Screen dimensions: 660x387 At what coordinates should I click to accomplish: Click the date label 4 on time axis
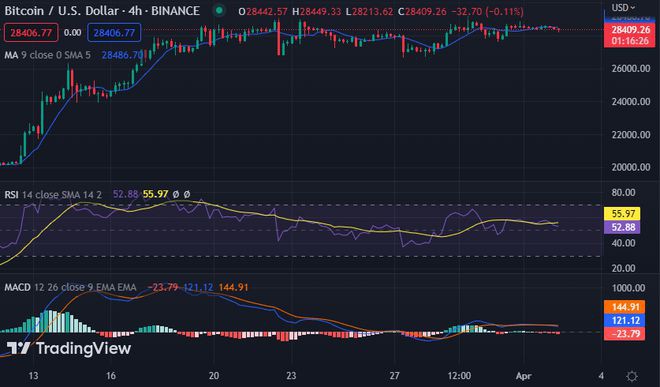coord(601,376)
